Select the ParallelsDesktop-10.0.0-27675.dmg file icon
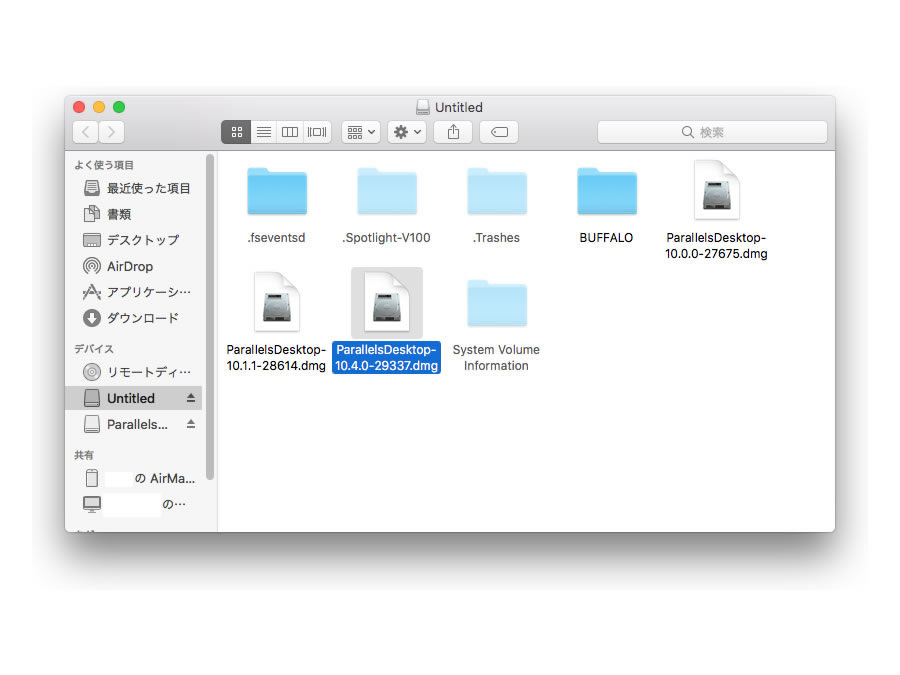 716,190
